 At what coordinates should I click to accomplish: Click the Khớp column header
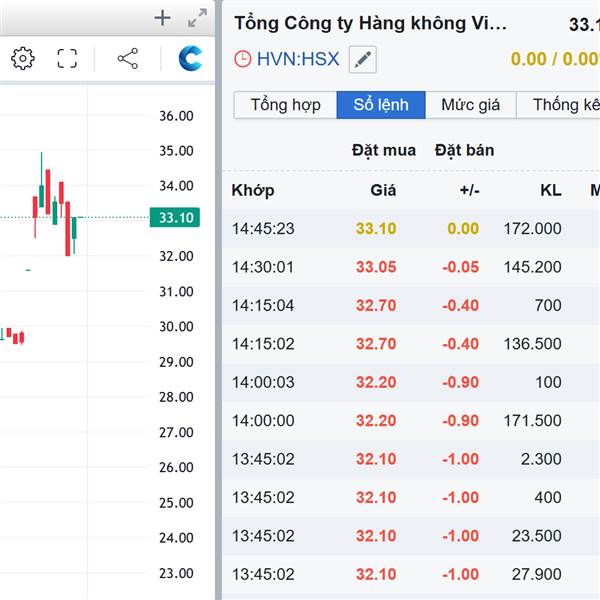pyautogui.click(x=253, y=190)
